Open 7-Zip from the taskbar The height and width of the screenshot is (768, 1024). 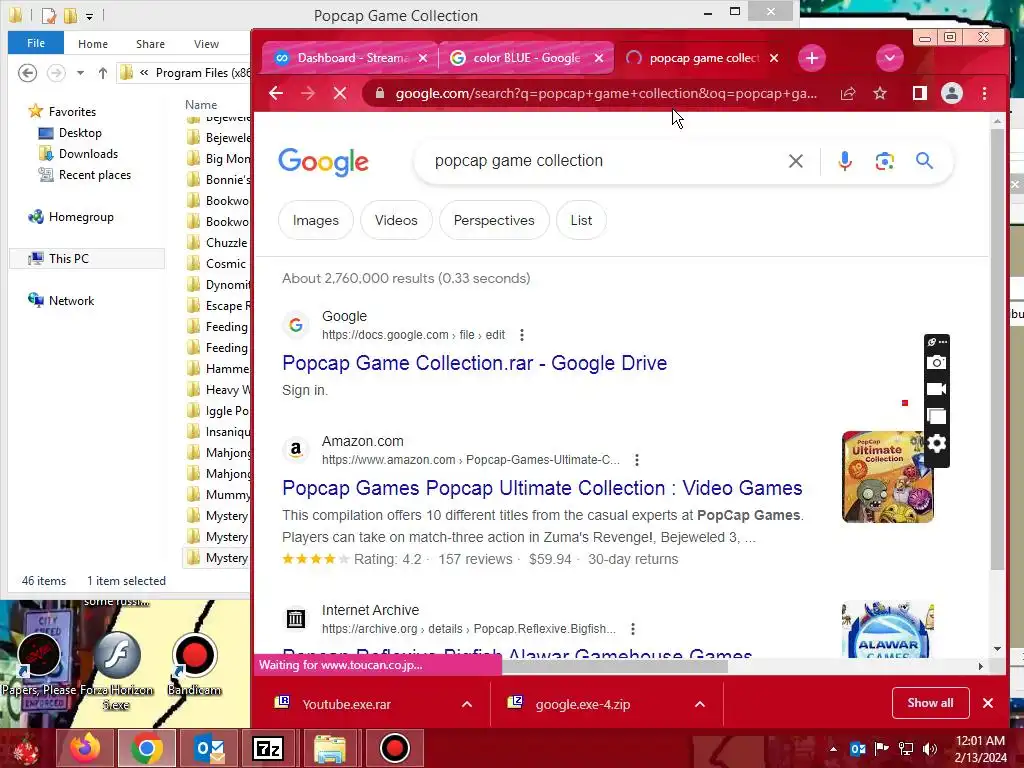click(268, 748)
